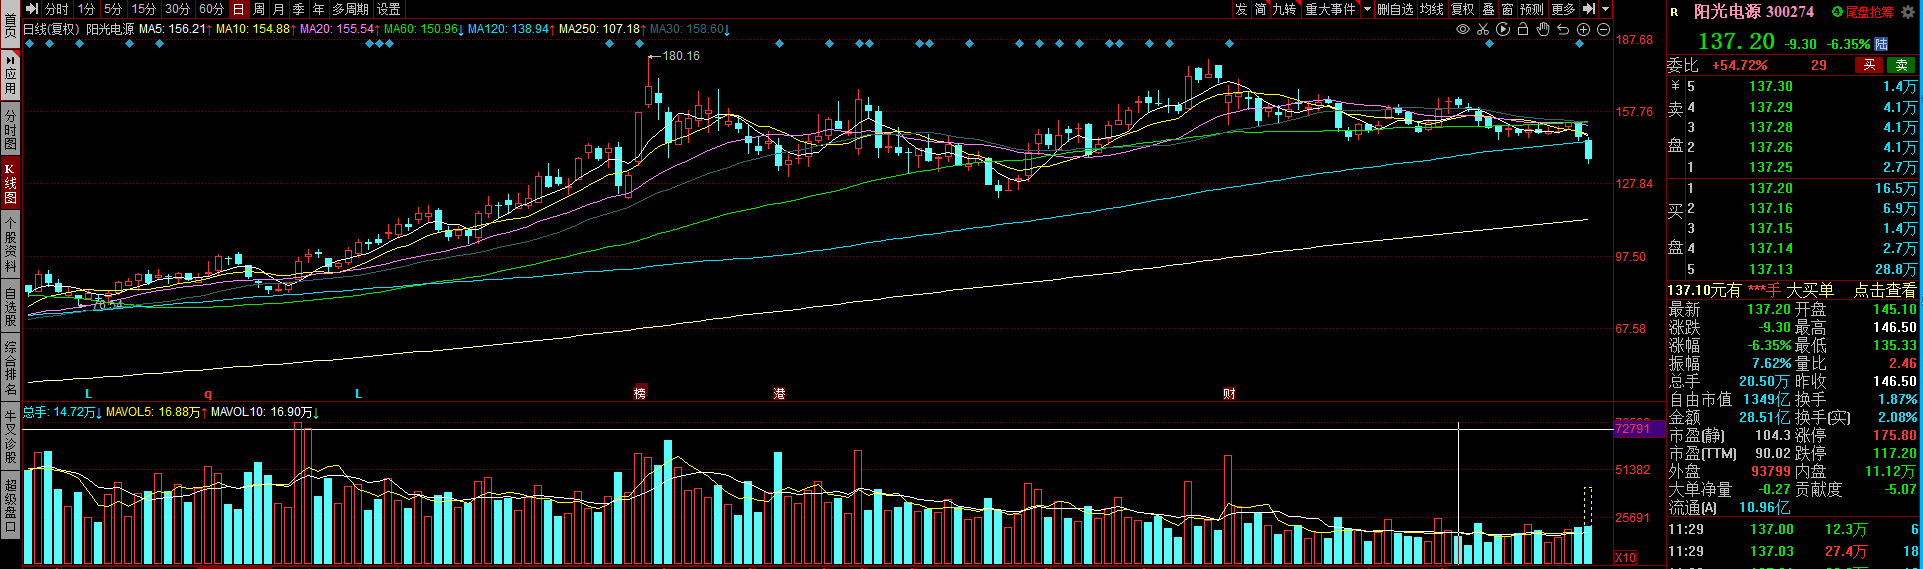The image size is (1923, 569).
Task: Click the undo arrow icon
Action: [1563, 29]
